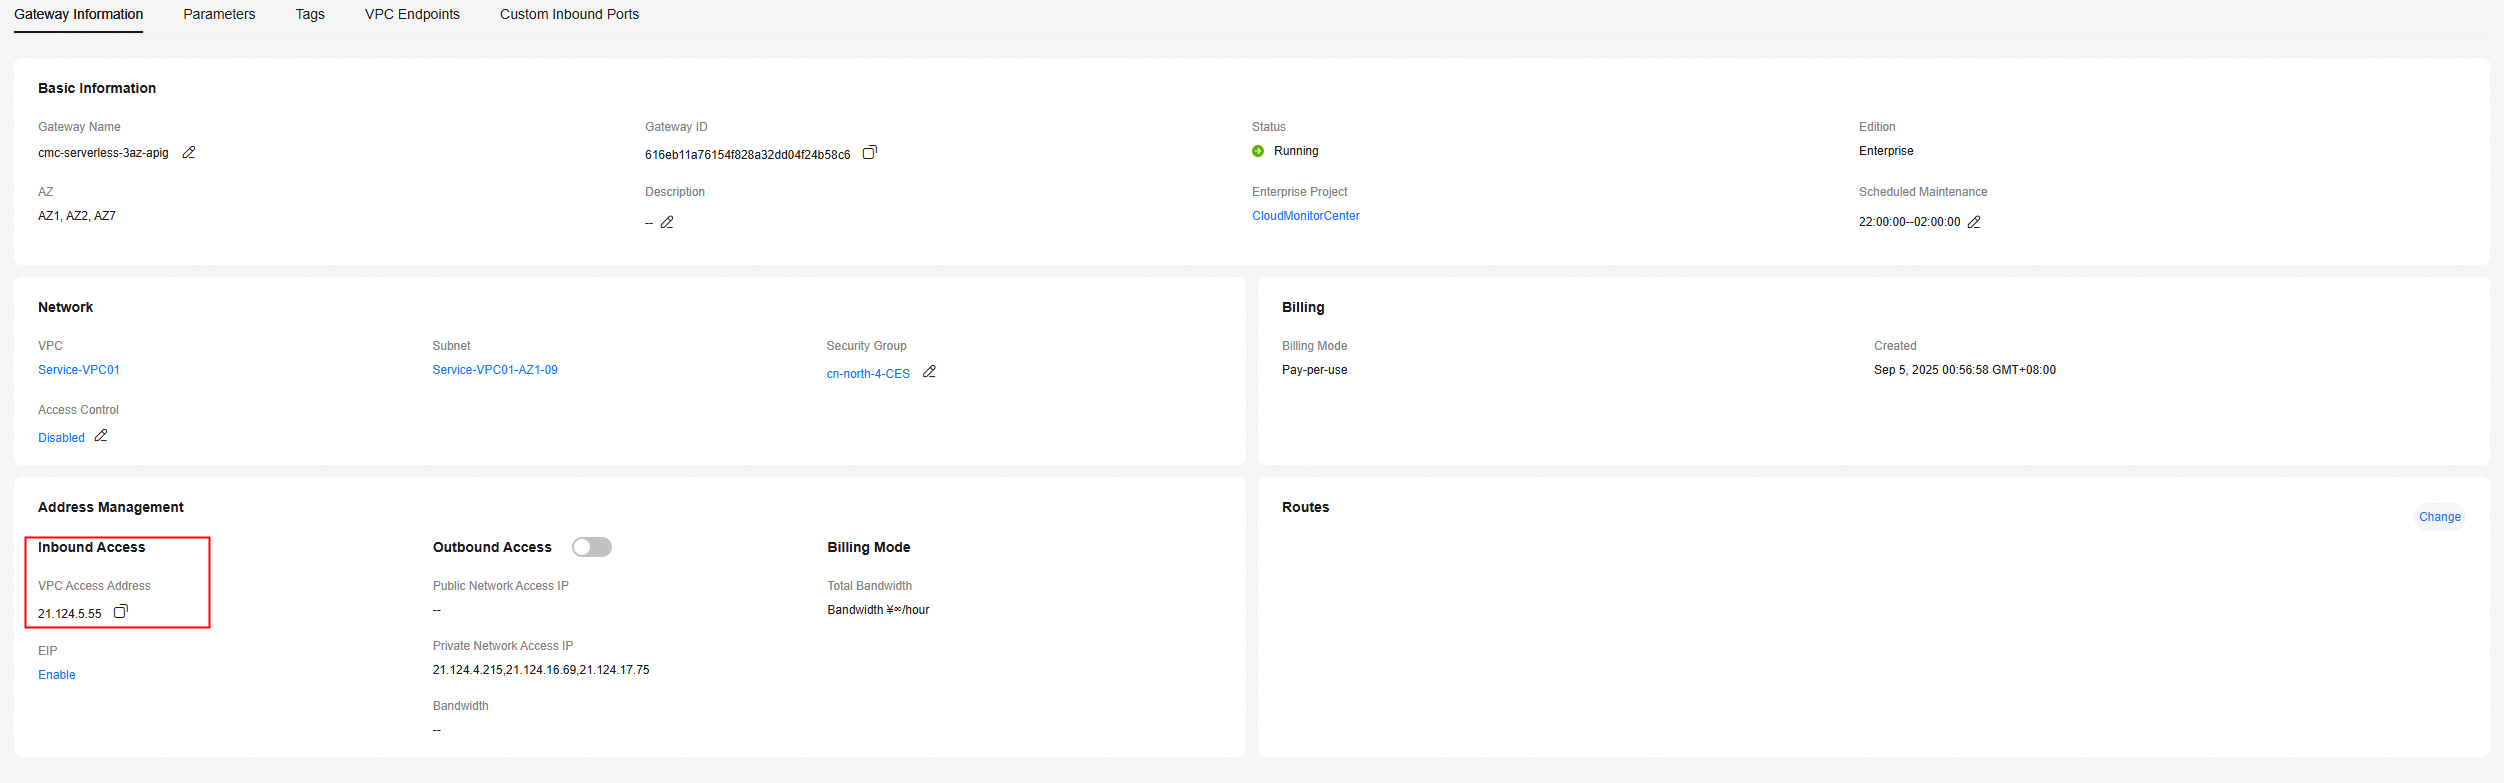Click the AZ value AZ1, AZ2, AZ7
Screen dimensions: 2504x783
click(x=77, y=216)
